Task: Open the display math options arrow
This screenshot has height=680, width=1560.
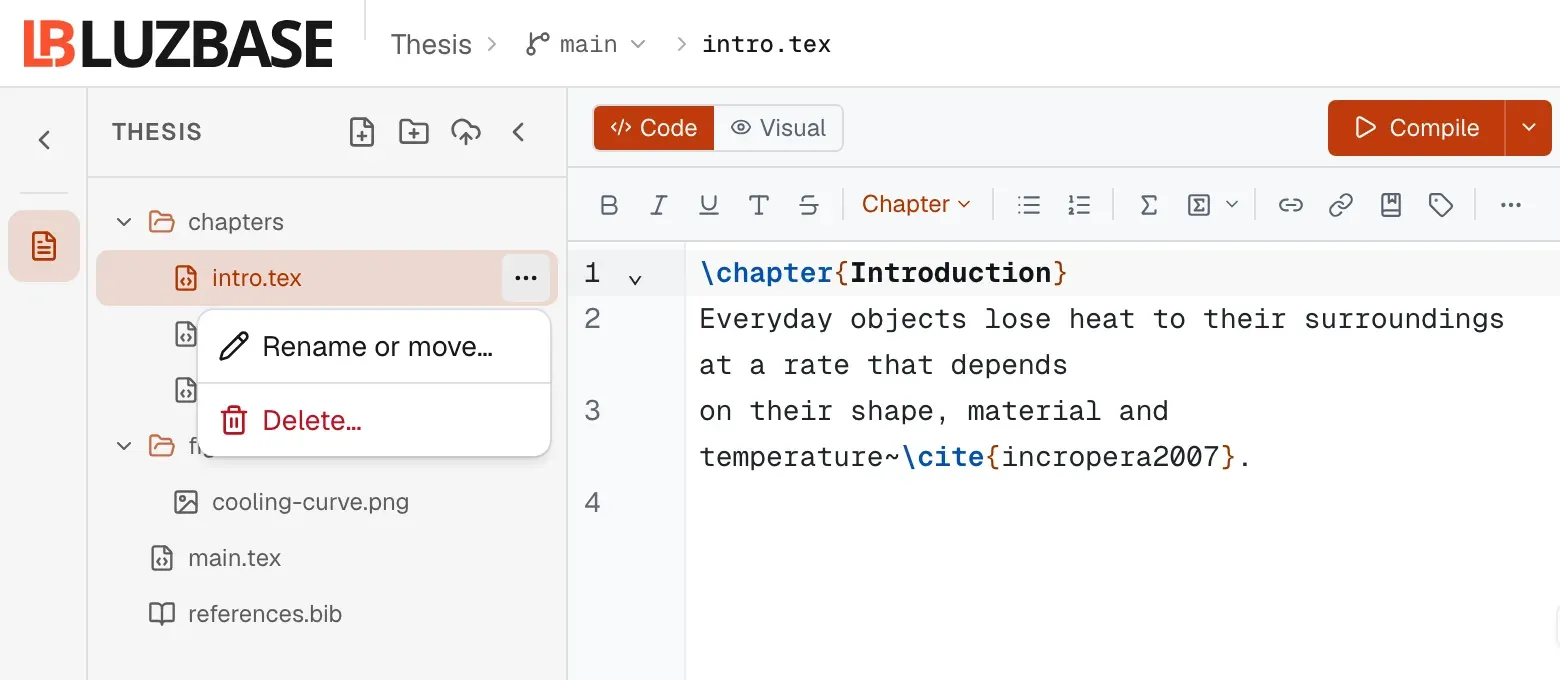Action: (x=1232, y=205)
